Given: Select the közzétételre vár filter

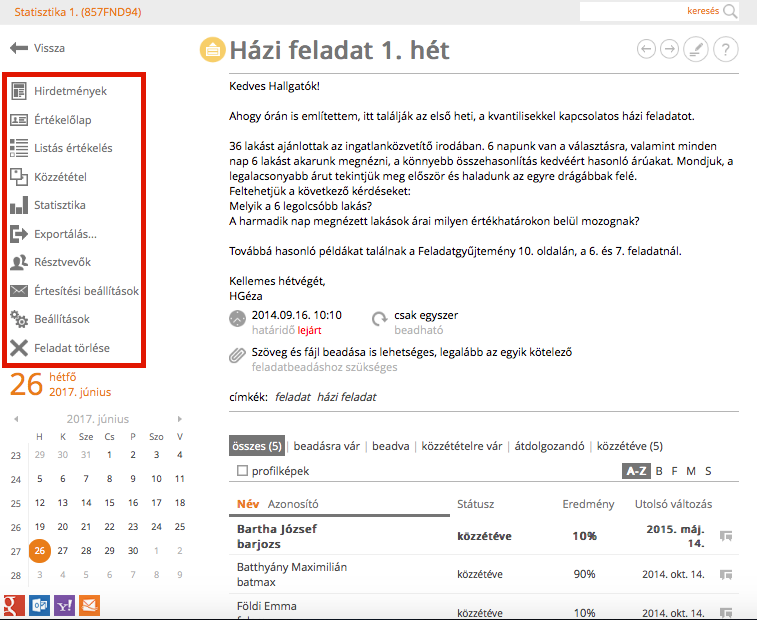Looking at the screenshot, I should point(462,446).
